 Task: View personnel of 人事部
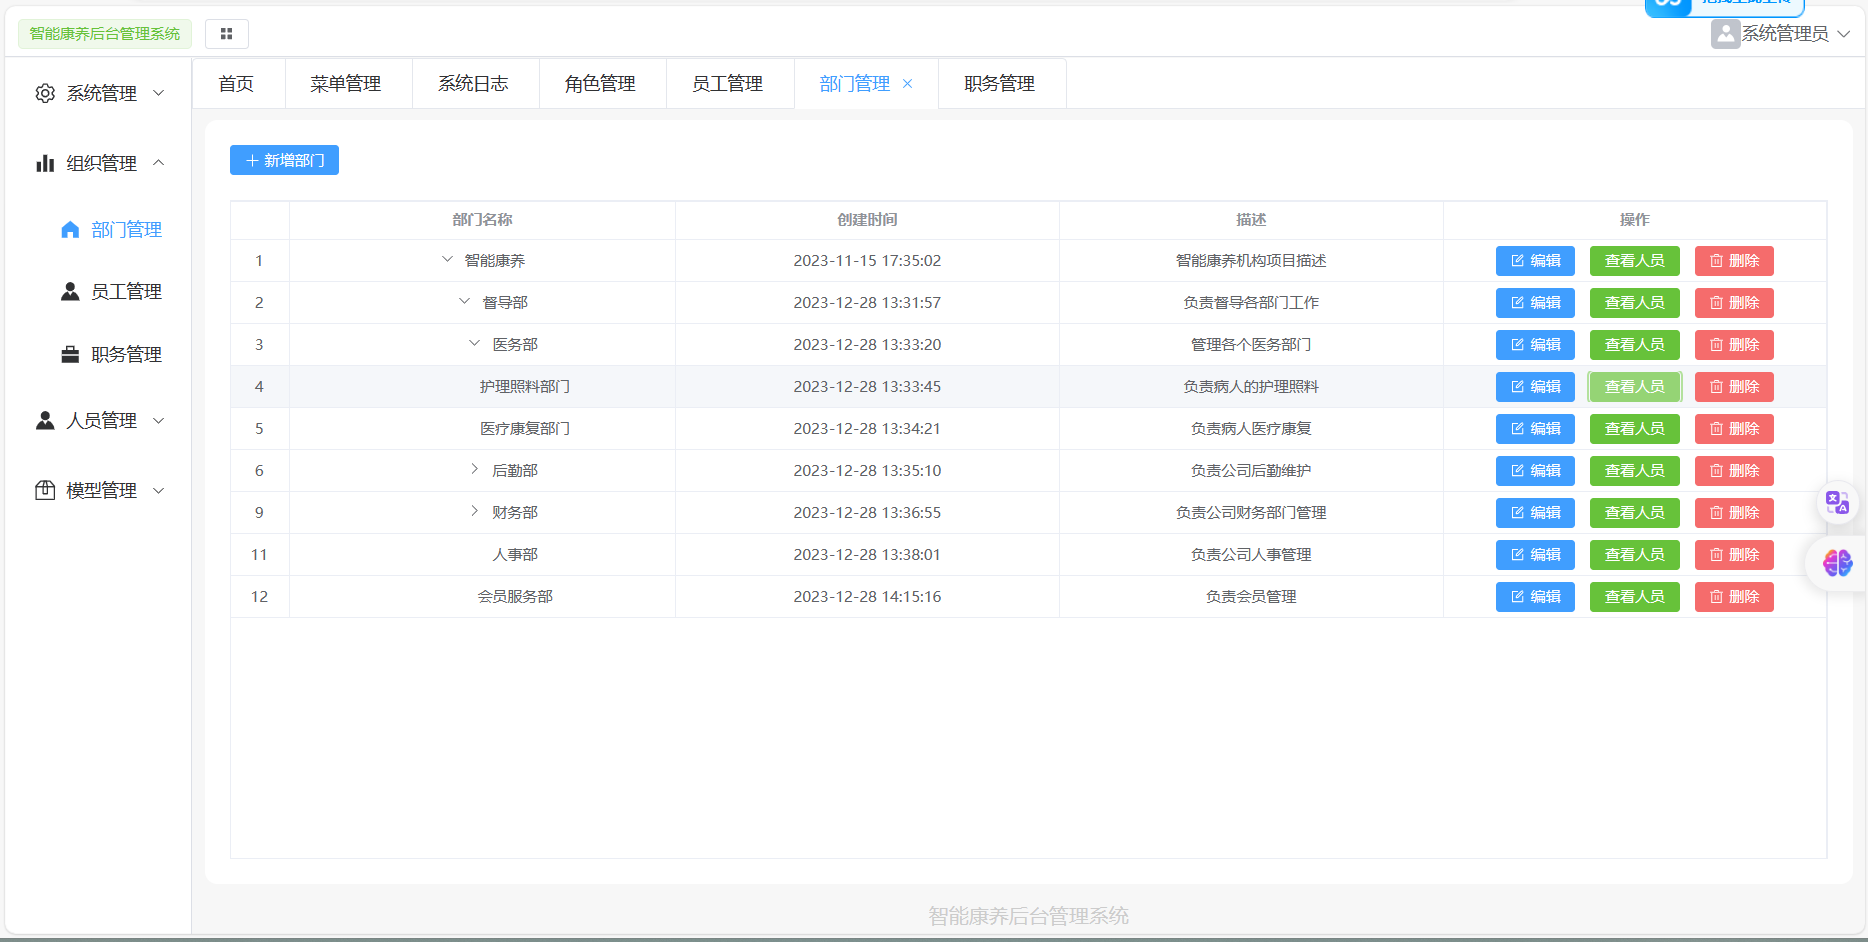point(1635,555)
